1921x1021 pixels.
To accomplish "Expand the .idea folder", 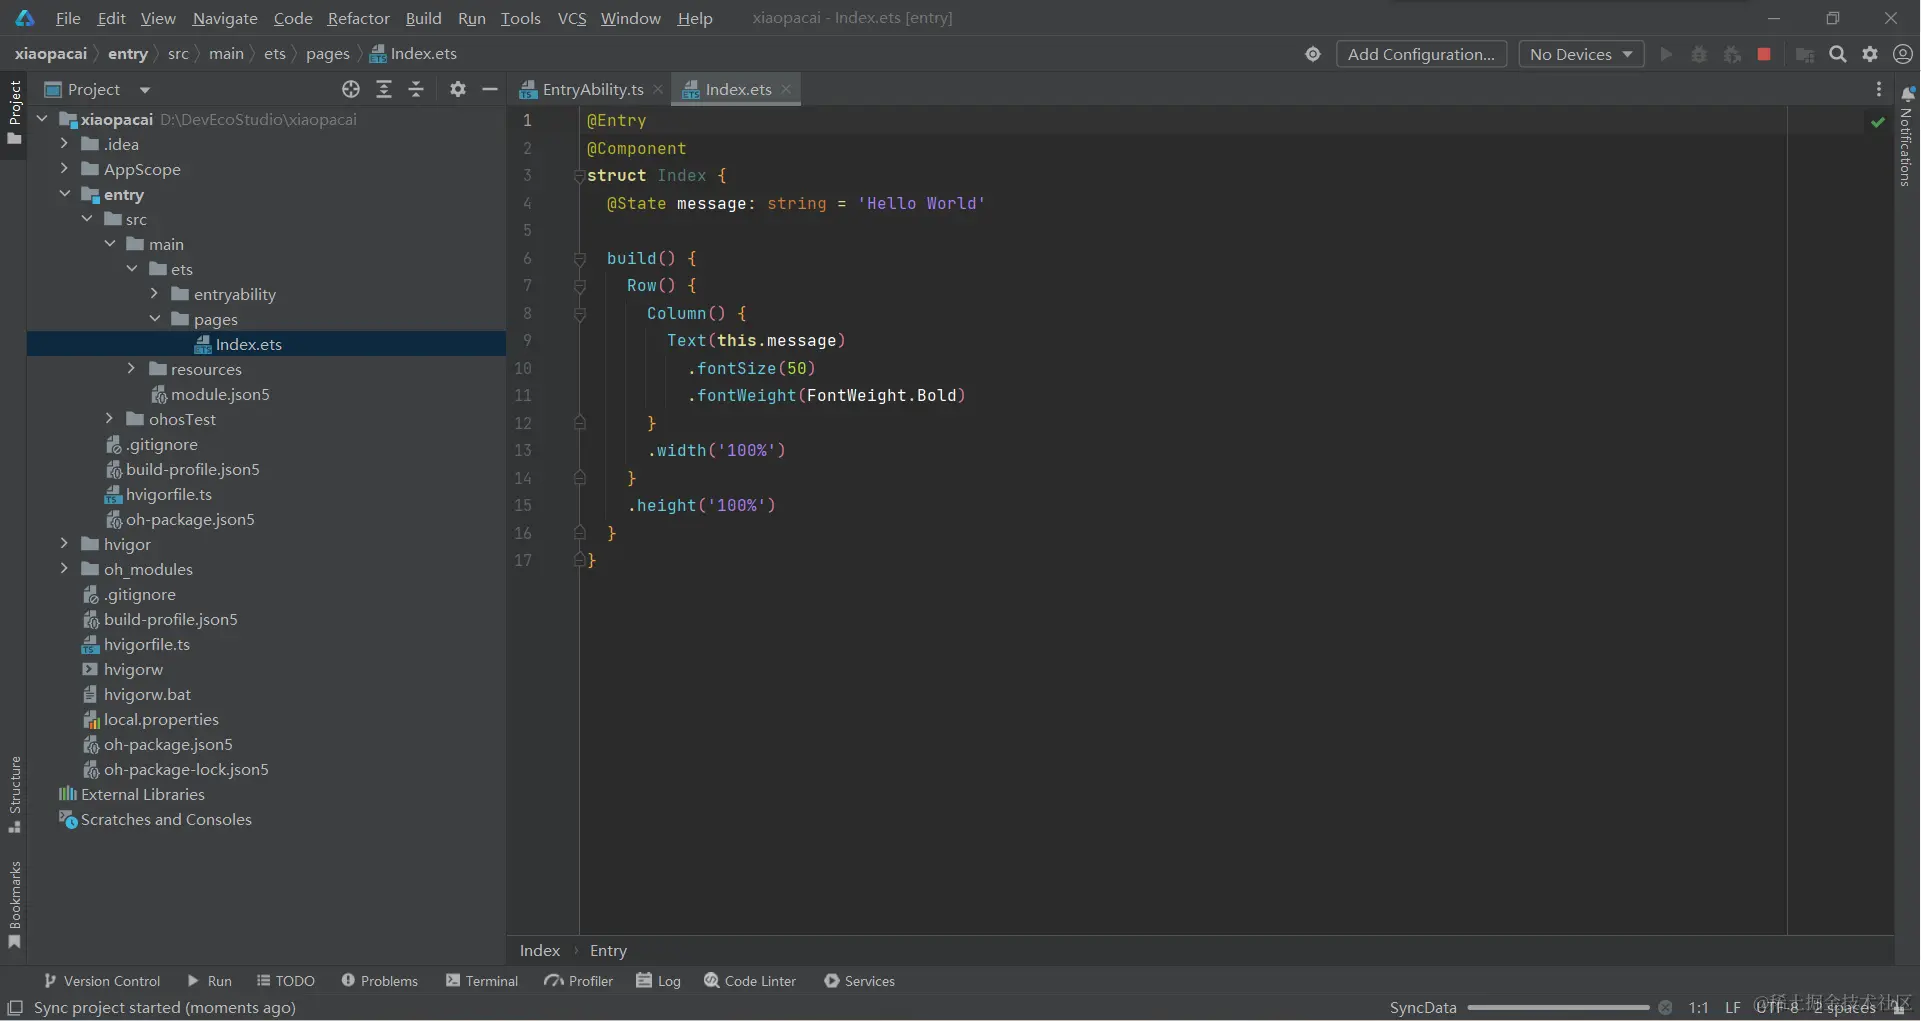I will point(64,144).
